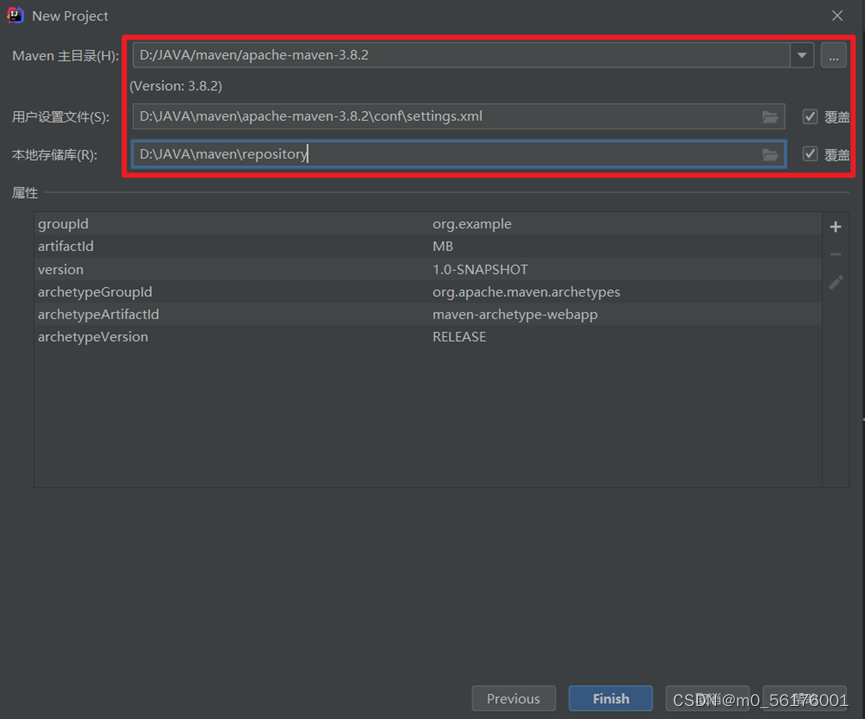Click the user settings file path field
The image size is (865, 719).
(400, 117)
